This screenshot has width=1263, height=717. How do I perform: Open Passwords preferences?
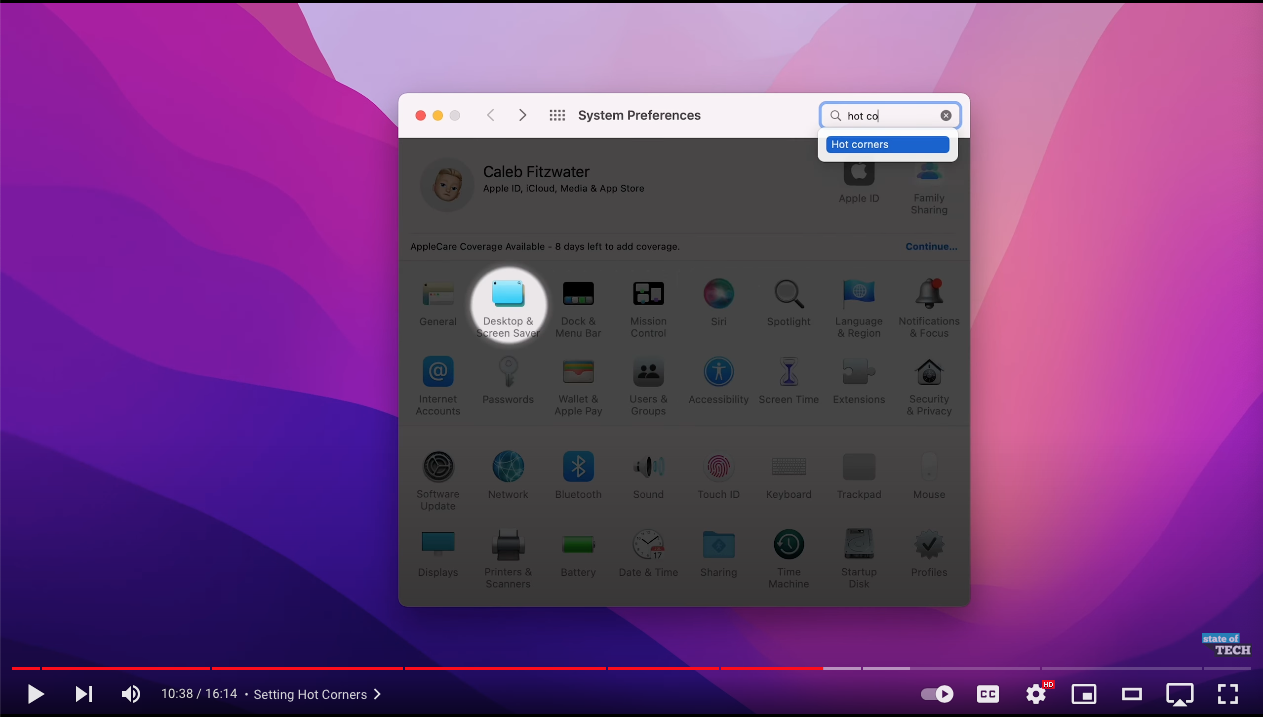pos(508,372)
